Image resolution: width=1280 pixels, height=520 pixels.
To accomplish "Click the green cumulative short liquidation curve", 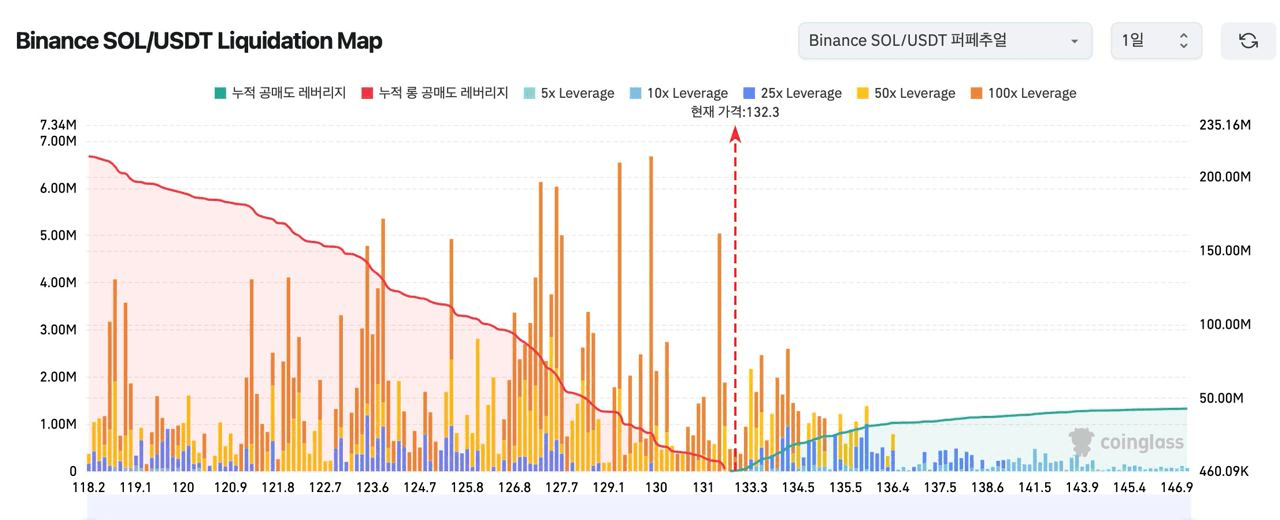I will point(1000,416).
